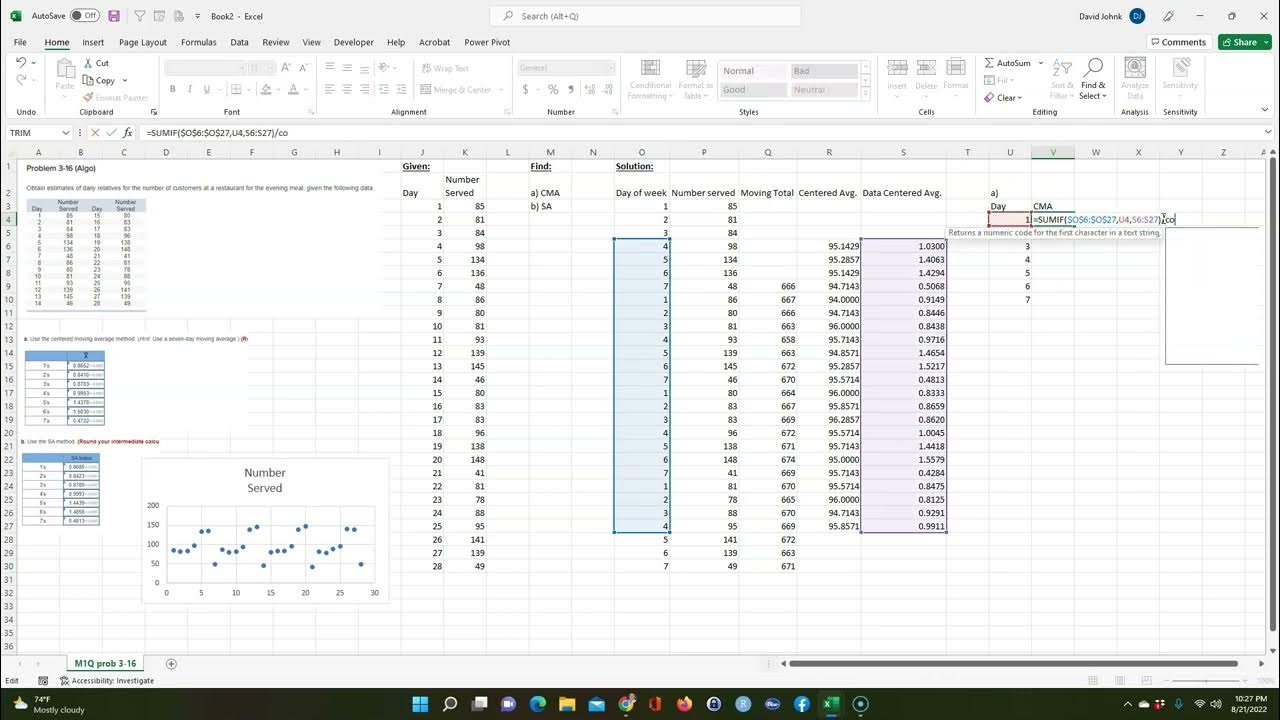Switch to the Insert ribbon tab

click(x=93, y=42)
